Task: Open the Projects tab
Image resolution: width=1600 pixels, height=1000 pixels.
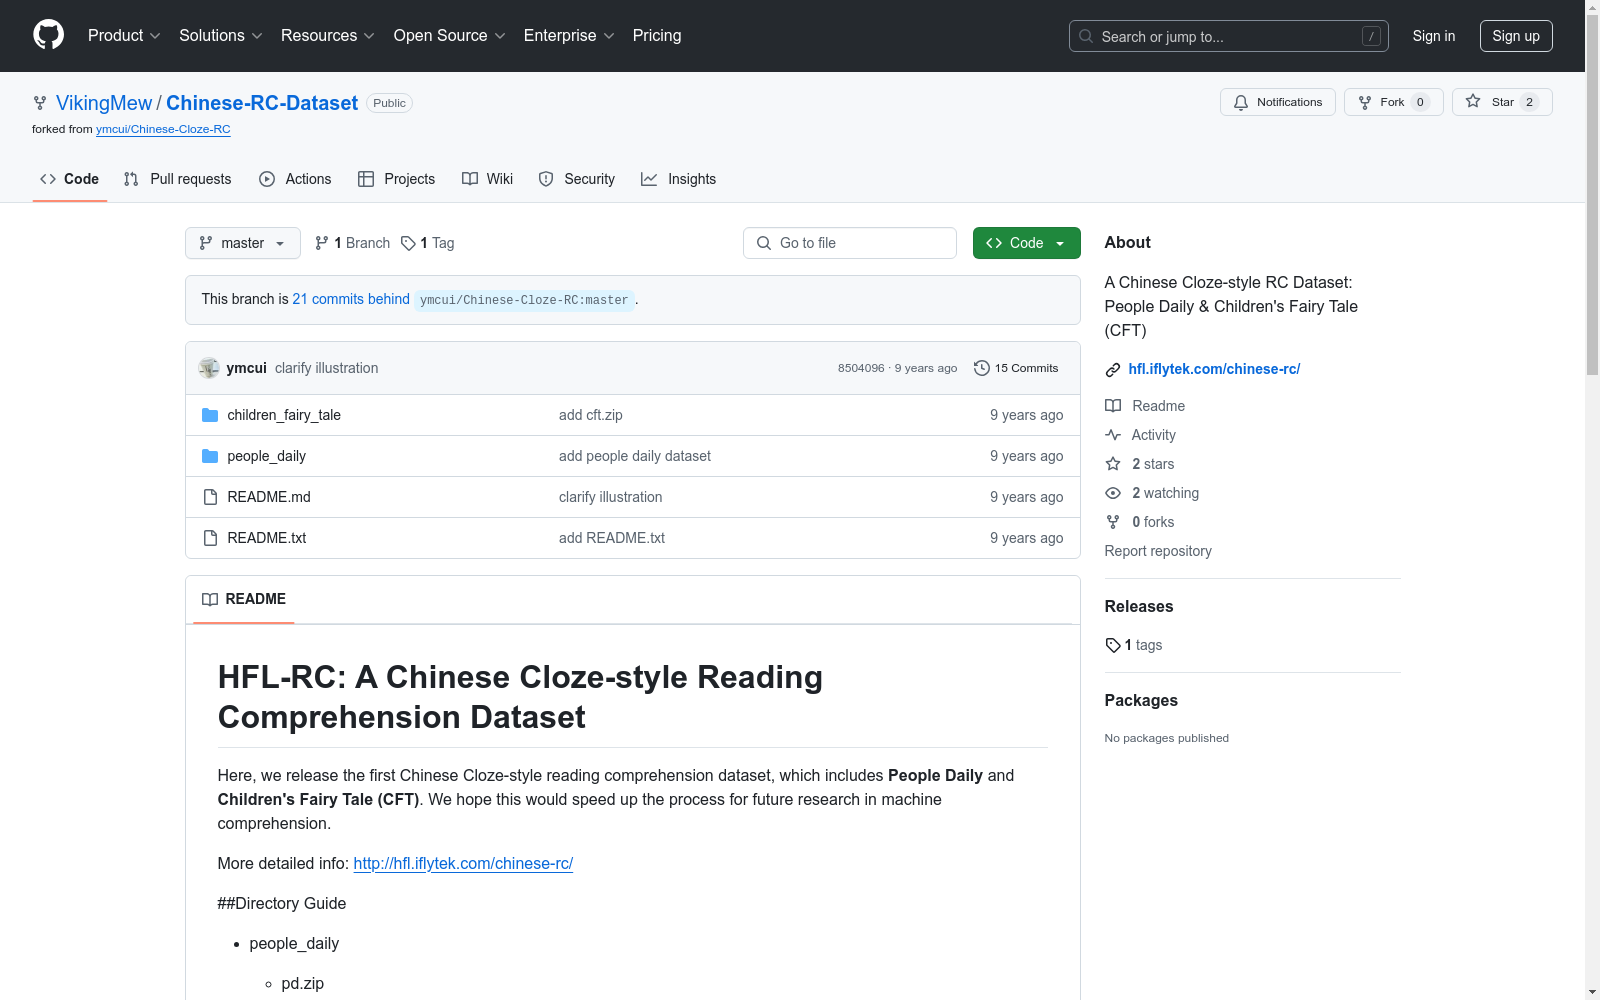Action: (x=397, y=179)
